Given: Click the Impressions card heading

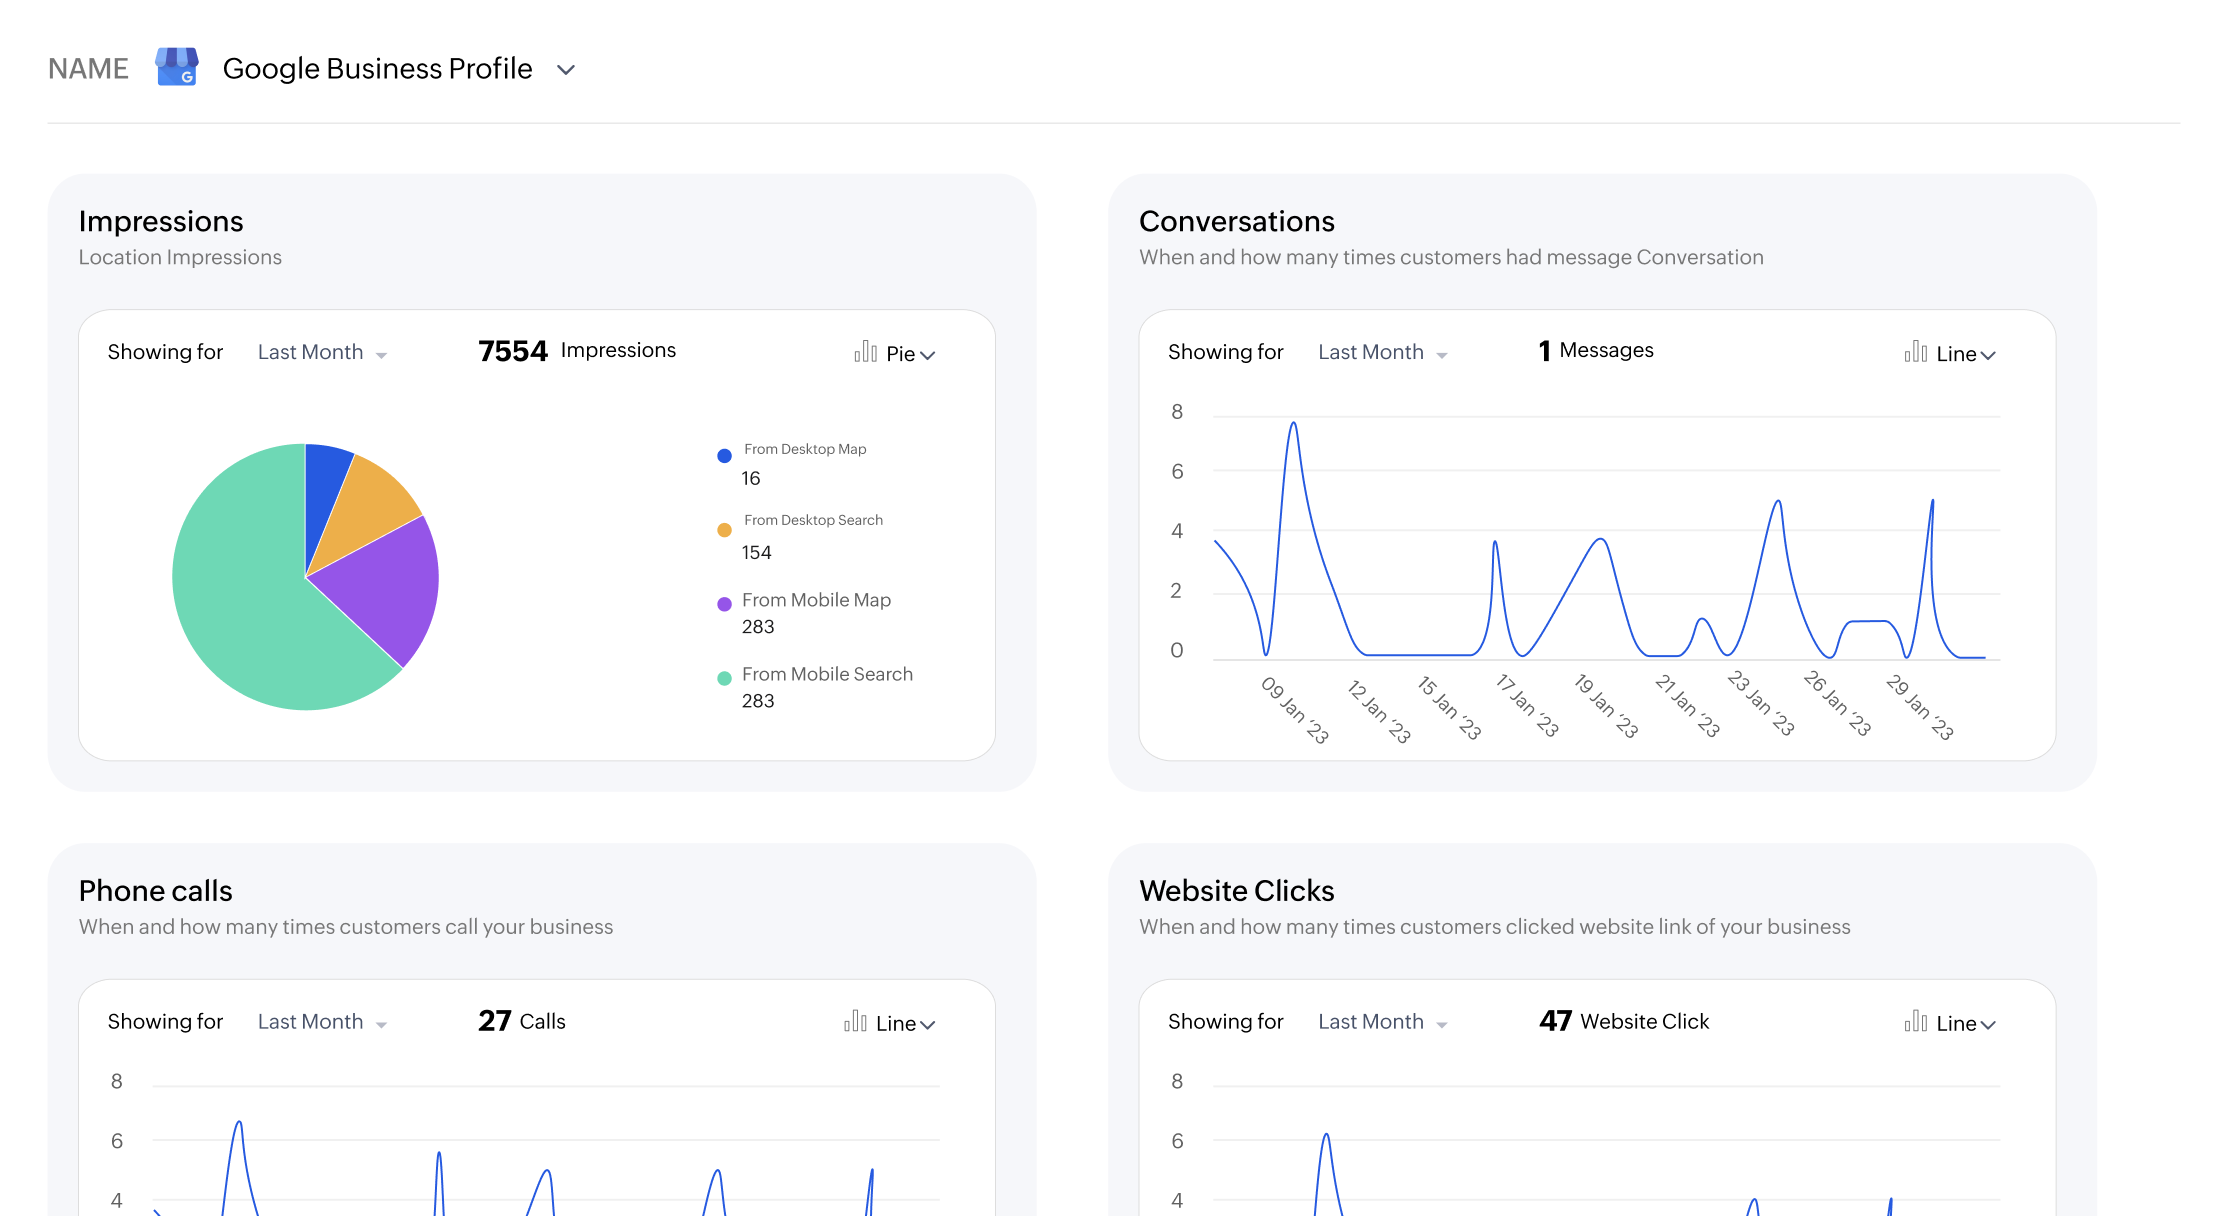Looking at the screenshot, I should [x=161, y=221].
